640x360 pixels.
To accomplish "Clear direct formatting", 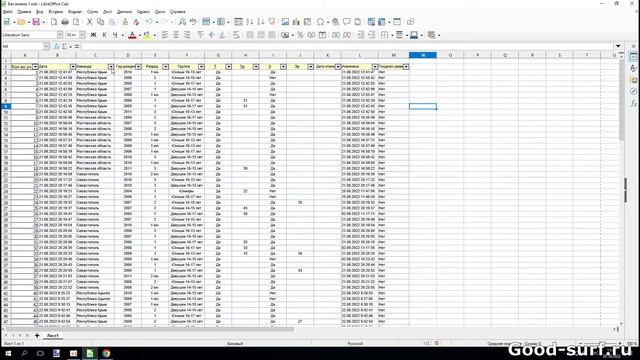I will coord(136,22).
